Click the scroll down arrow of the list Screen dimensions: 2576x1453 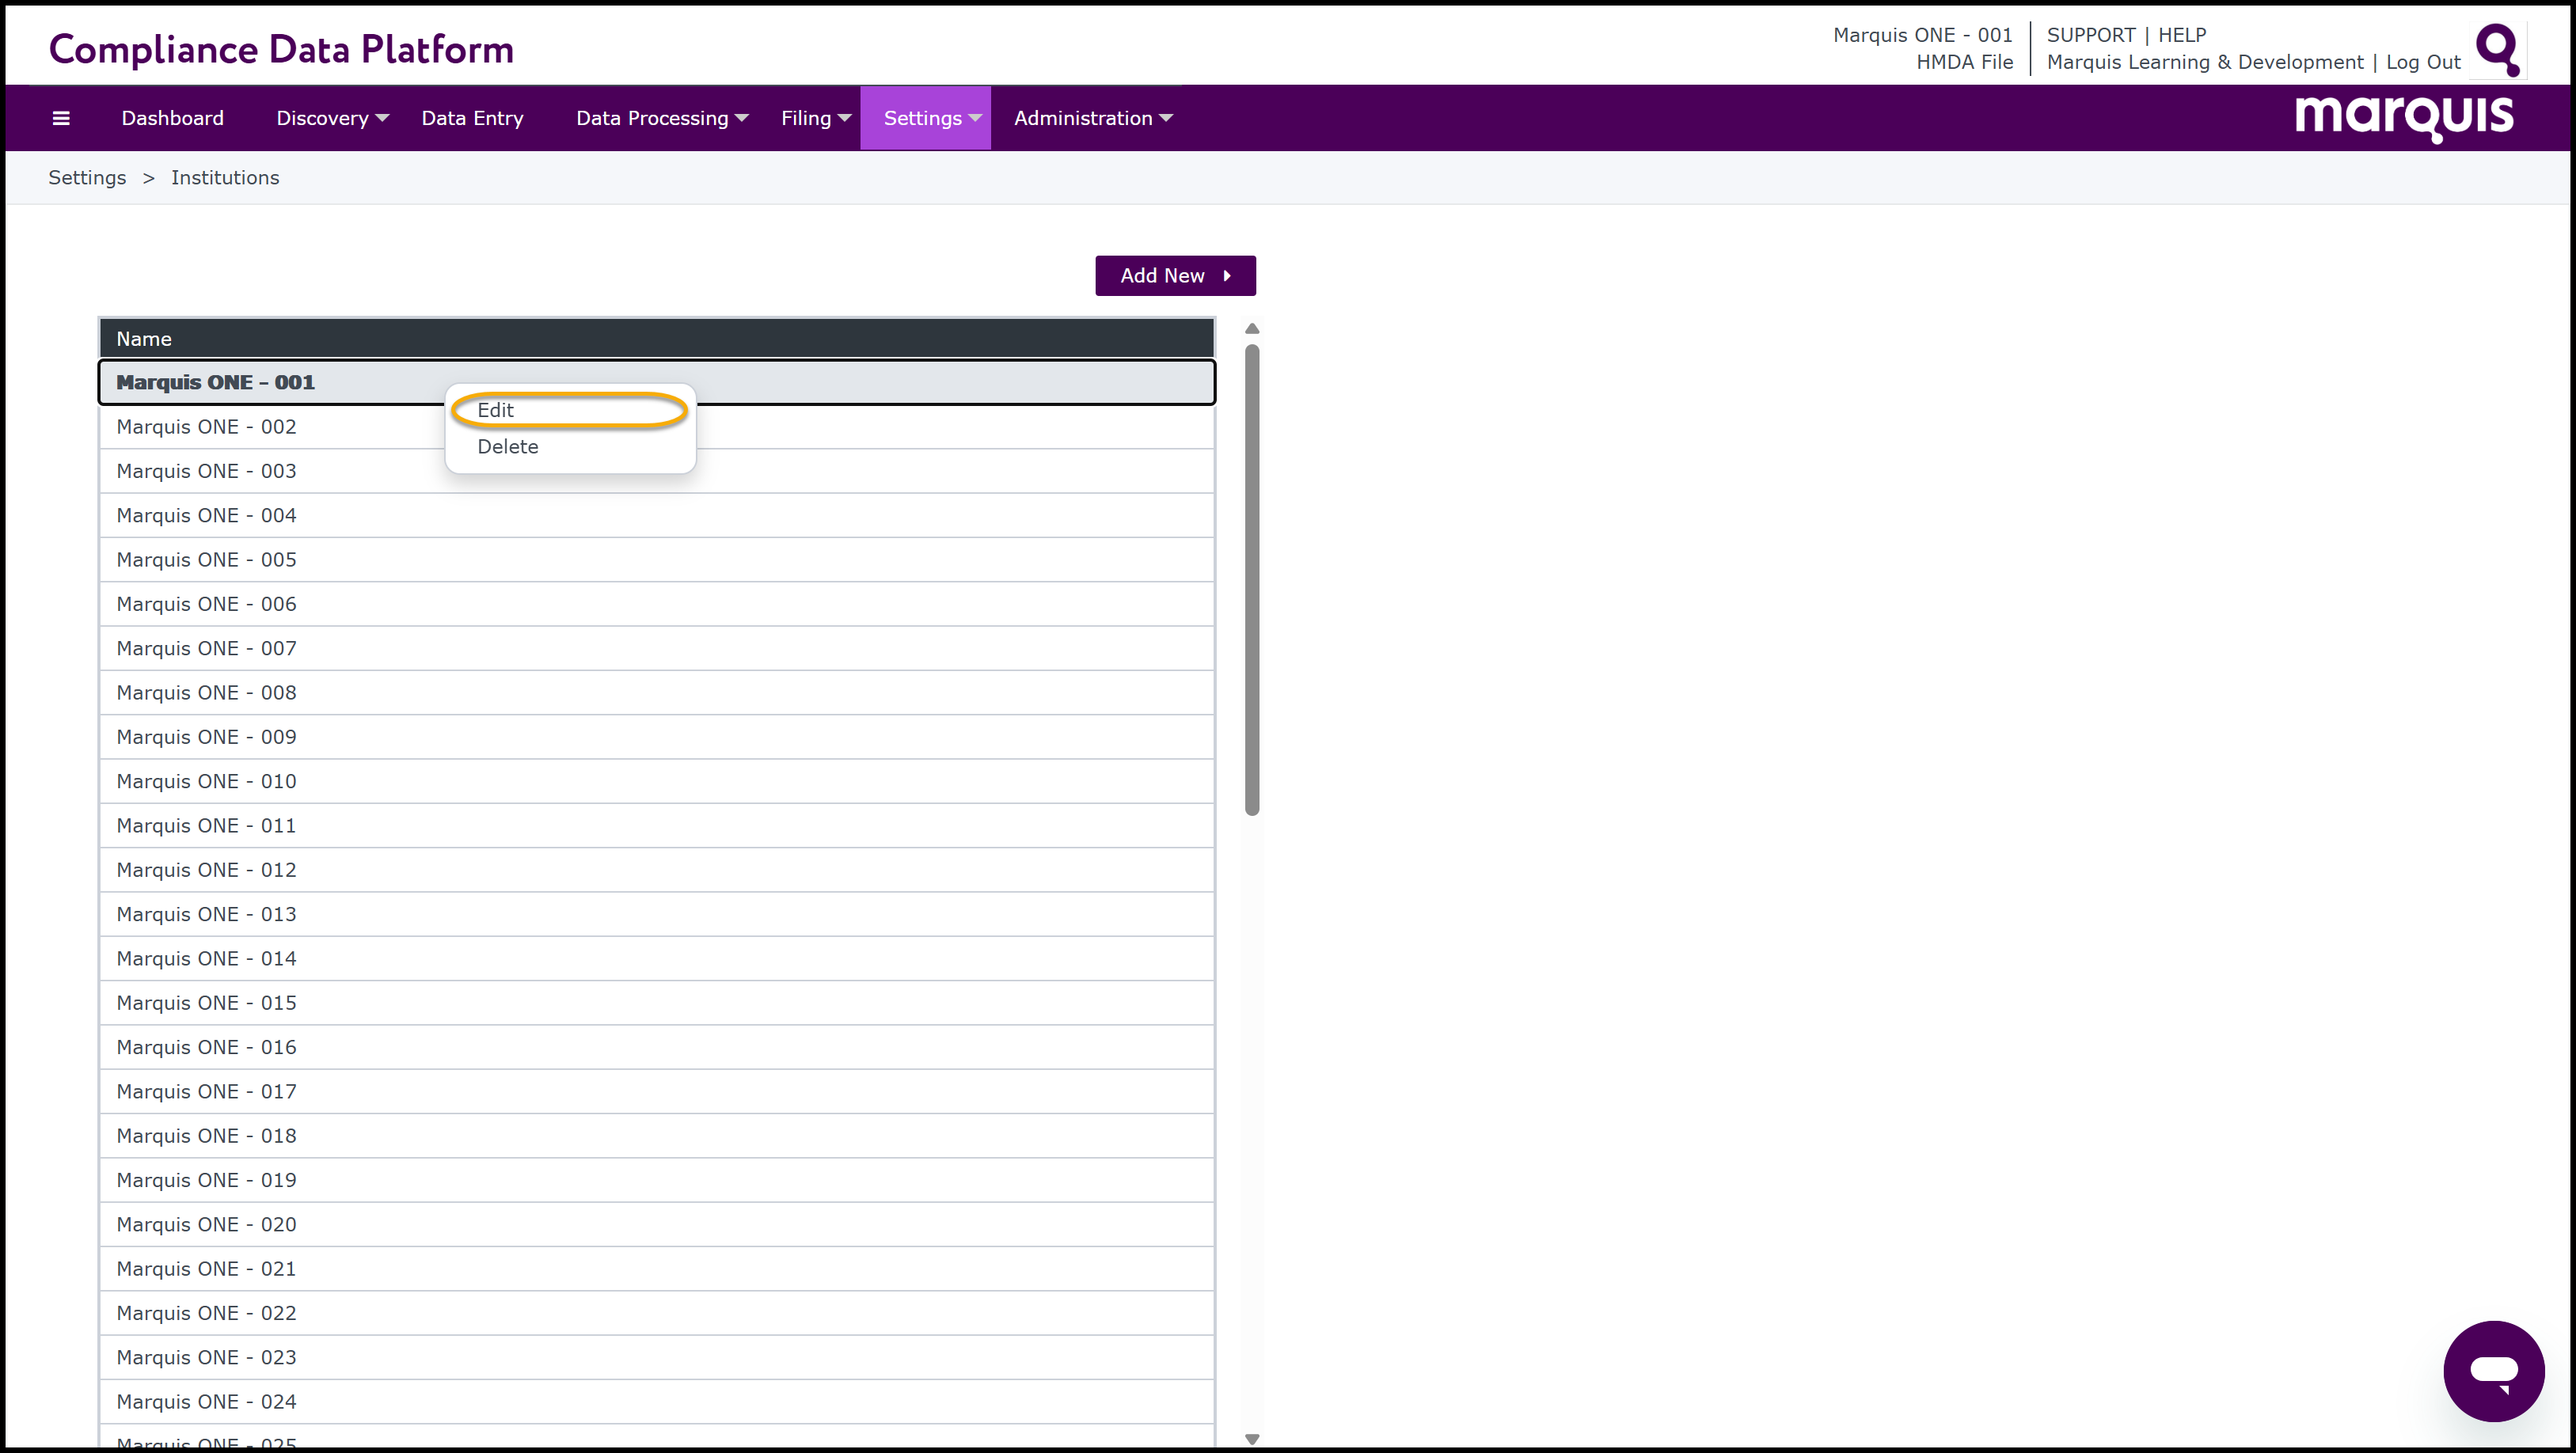coord(1252,1439)
